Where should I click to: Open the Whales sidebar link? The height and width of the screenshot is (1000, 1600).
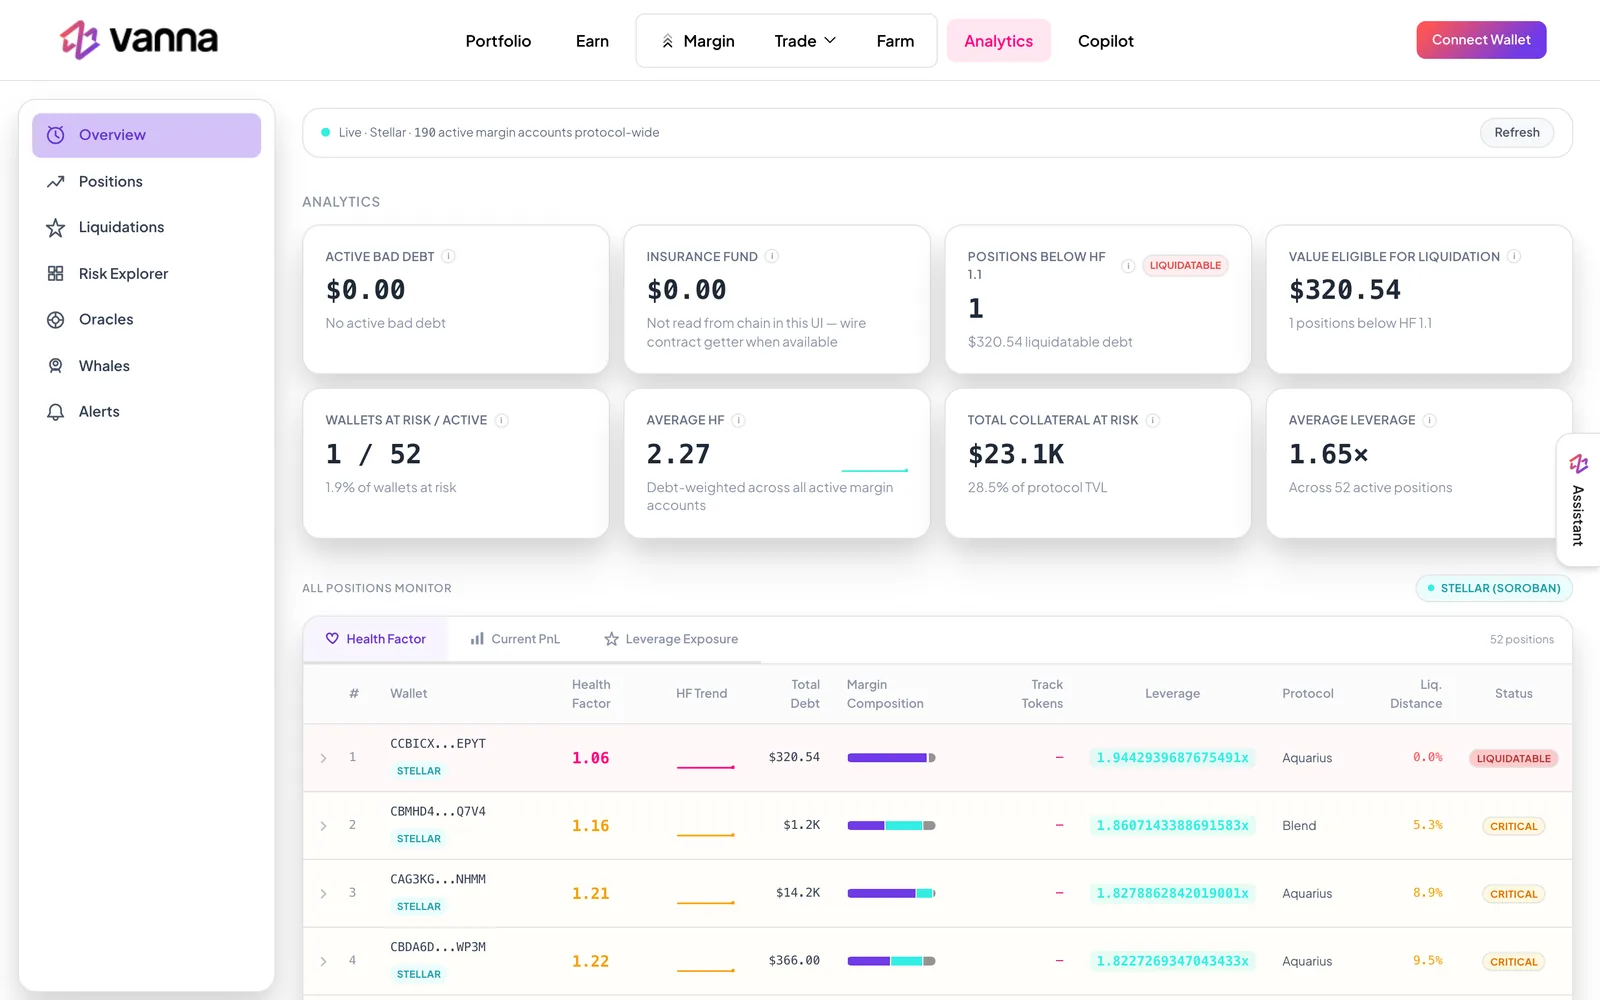click(146, 366)
